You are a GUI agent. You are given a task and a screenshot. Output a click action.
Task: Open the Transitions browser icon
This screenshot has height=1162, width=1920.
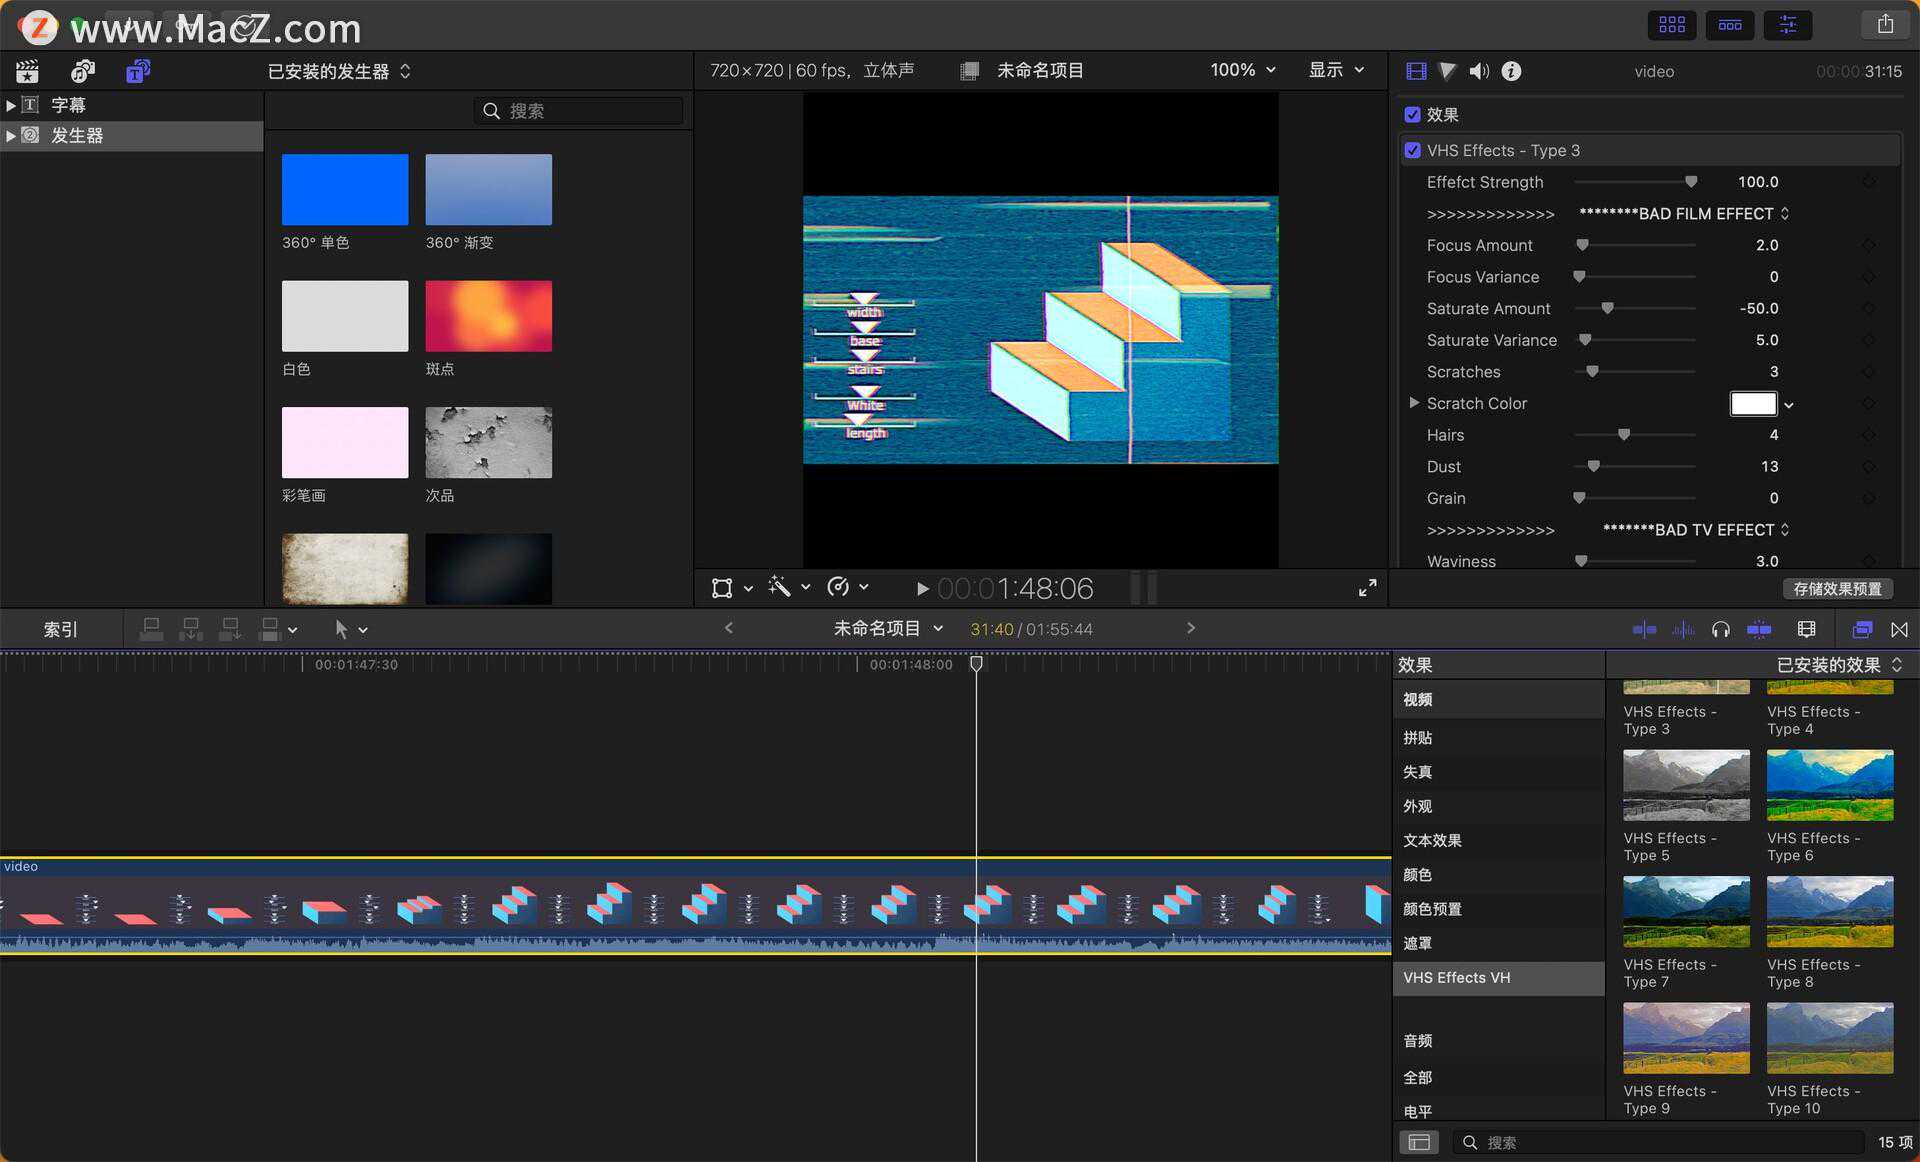tap(1899, 629)
